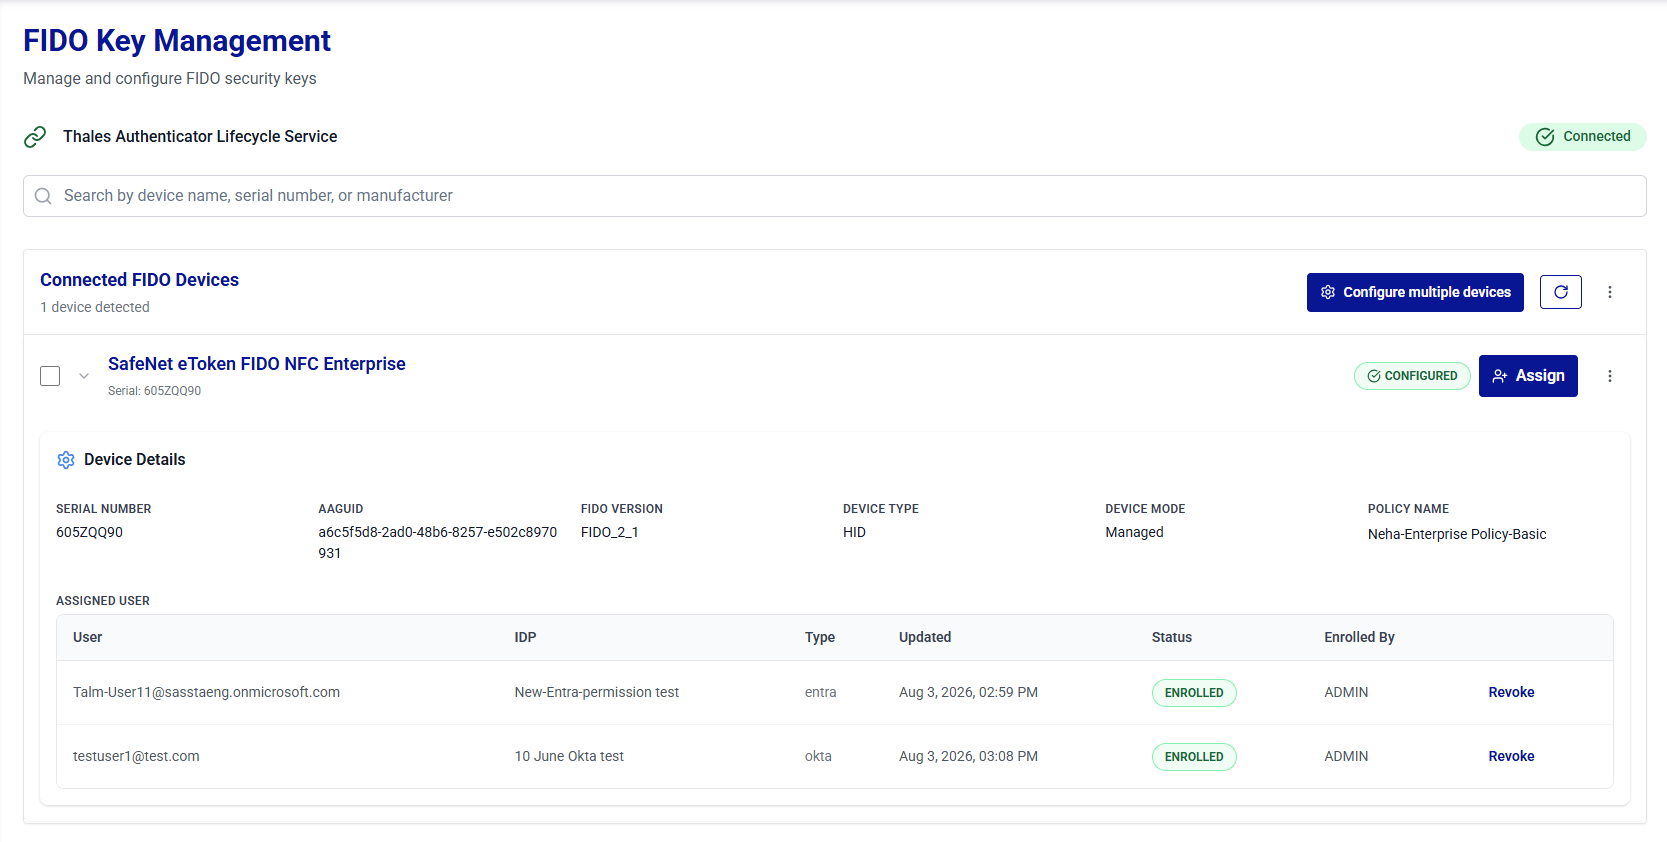This screenshot has width=1667, height=842.
Task: Click 10 June Okta test IDP cell
Action: tap(569, 756)
